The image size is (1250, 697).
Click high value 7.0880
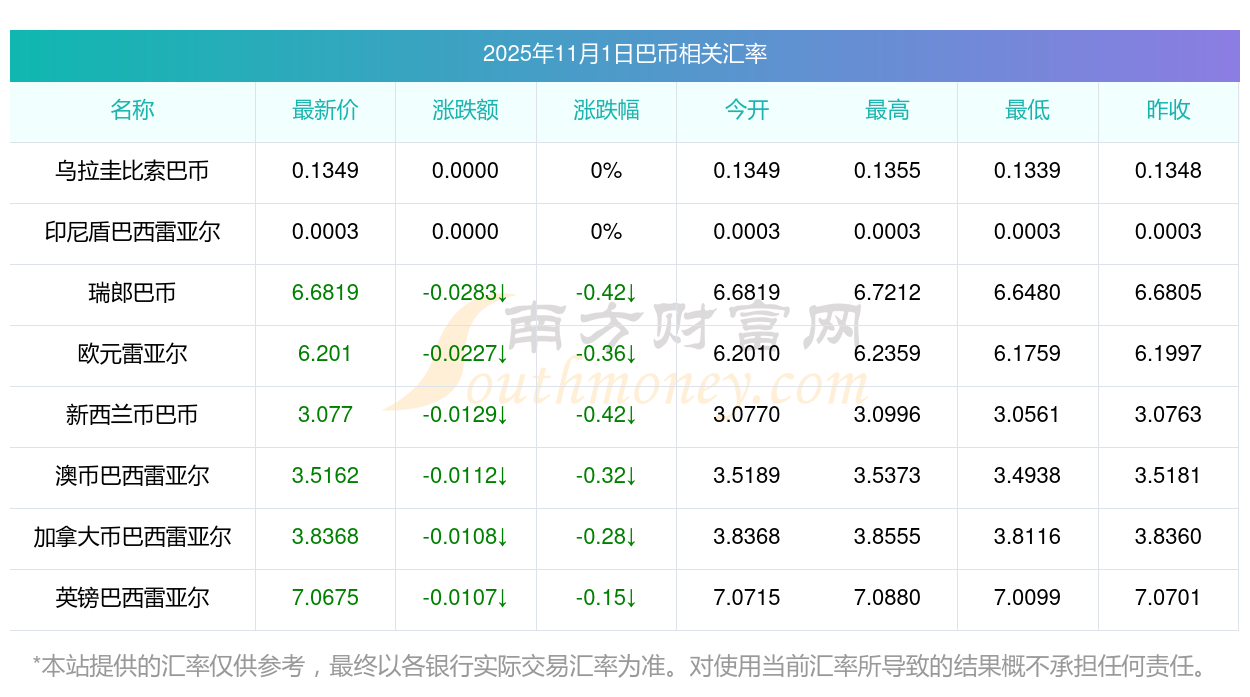click(887, 598)
